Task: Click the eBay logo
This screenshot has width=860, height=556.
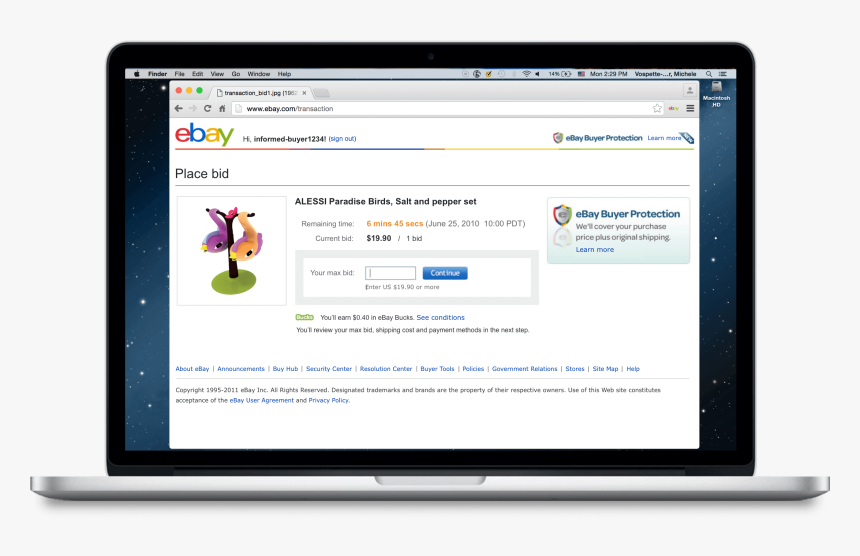Action: point(205,134)
